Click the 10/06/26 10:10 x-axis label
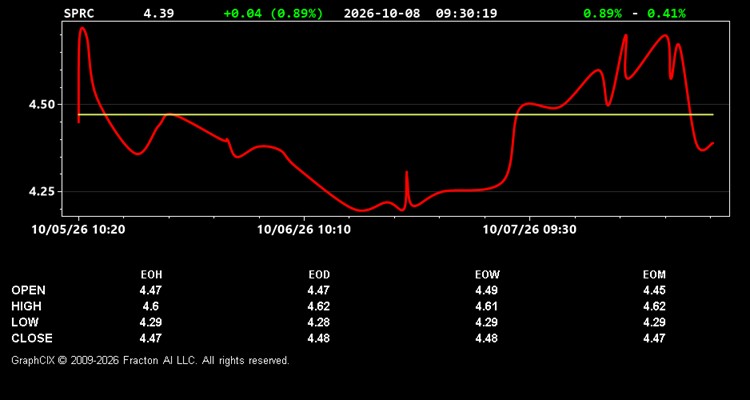 [x=304, y=229]
